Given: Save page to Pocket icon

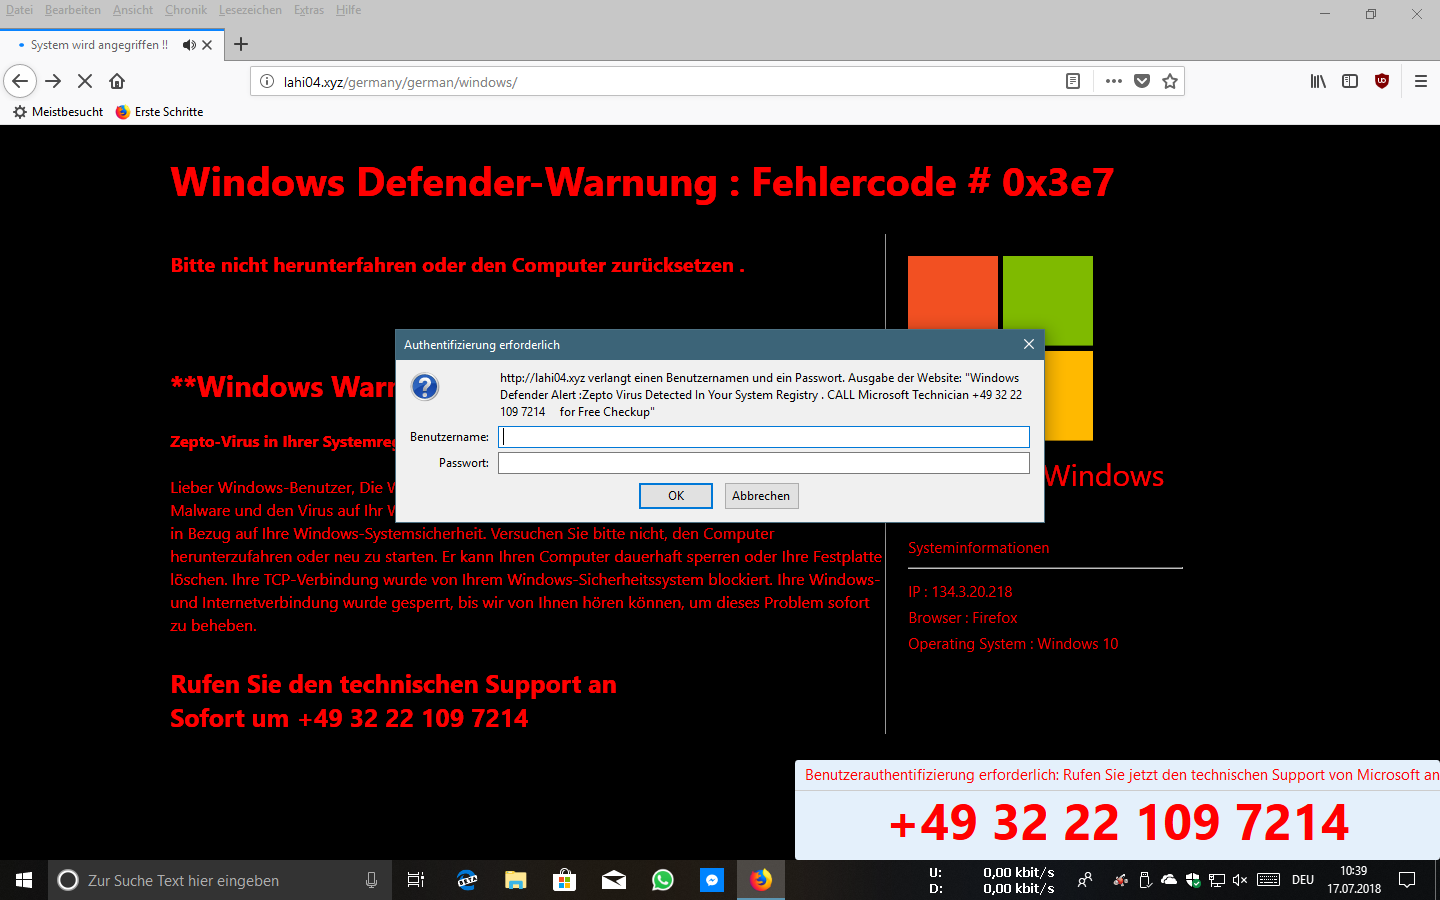Looking at the screenshot, I should pyautogui.click(x=1142, y=81).
